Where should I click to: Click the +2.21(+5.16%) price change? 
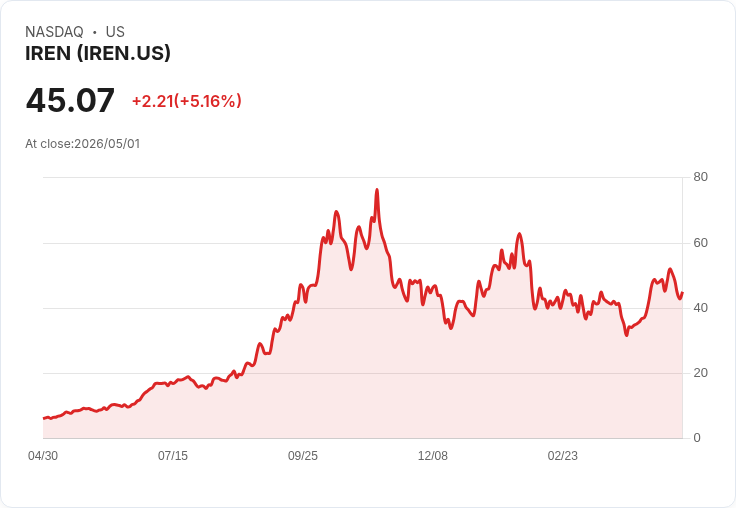click(187, 101)
